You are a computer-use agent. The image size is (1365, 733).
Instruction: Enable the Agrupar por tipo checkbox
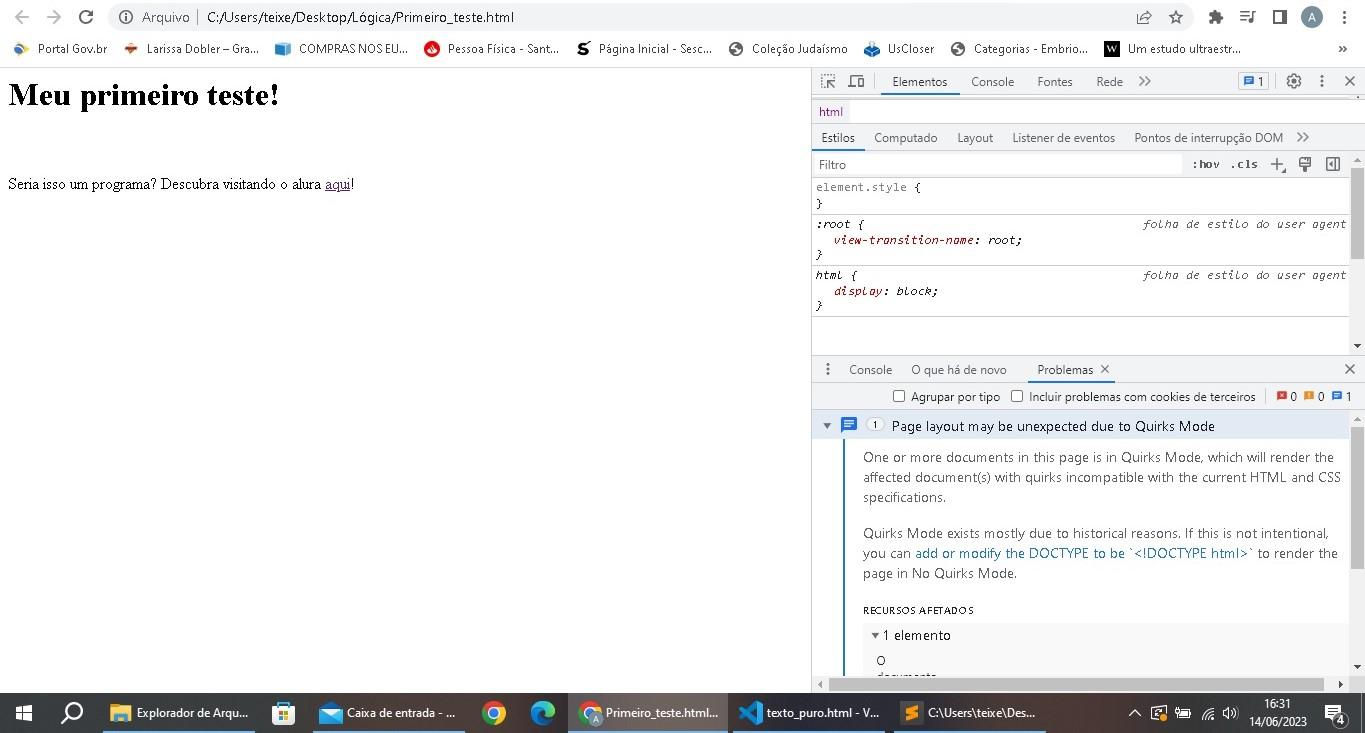coord(899,397)
